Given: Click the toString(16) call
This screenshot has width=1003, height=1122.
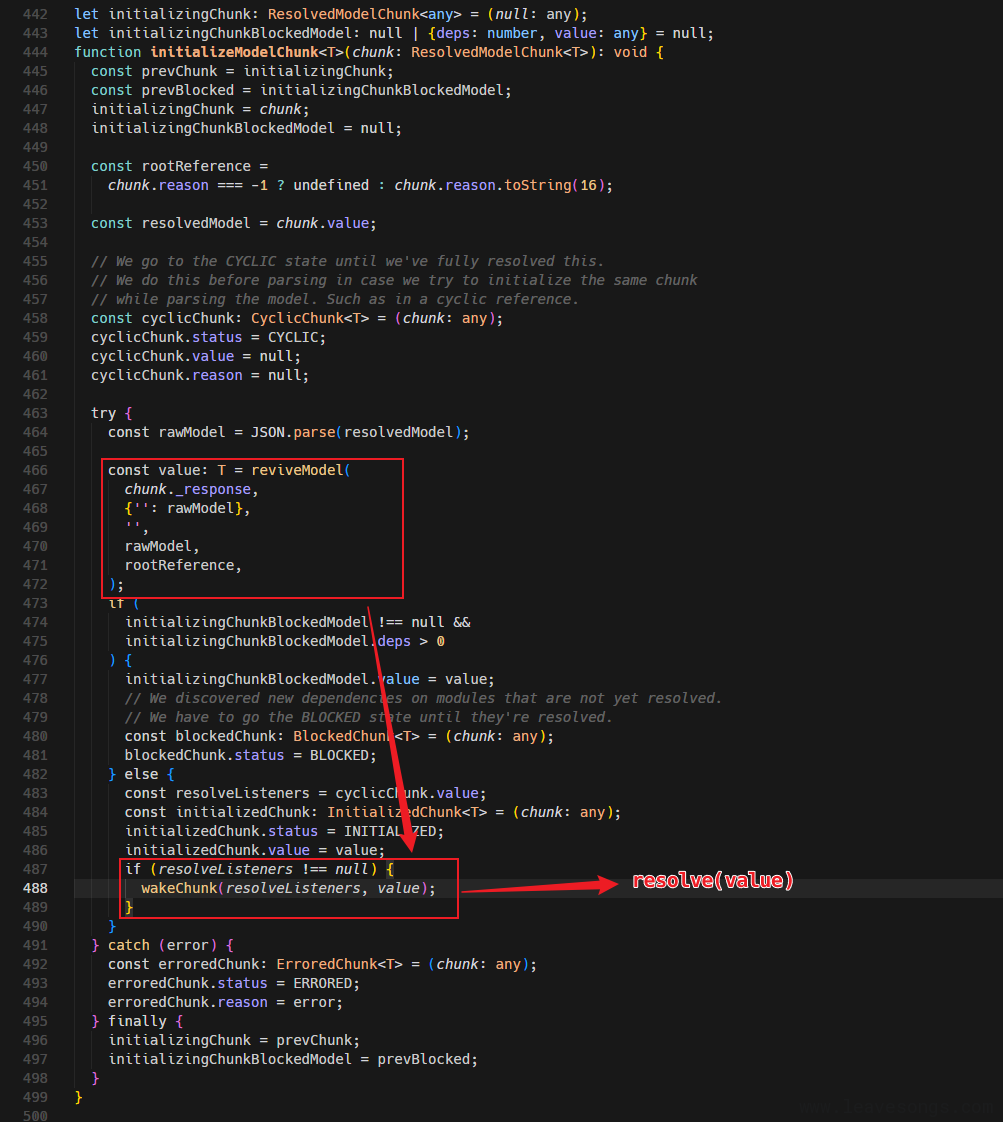Looking at the screenshot, I should point(557,185).
